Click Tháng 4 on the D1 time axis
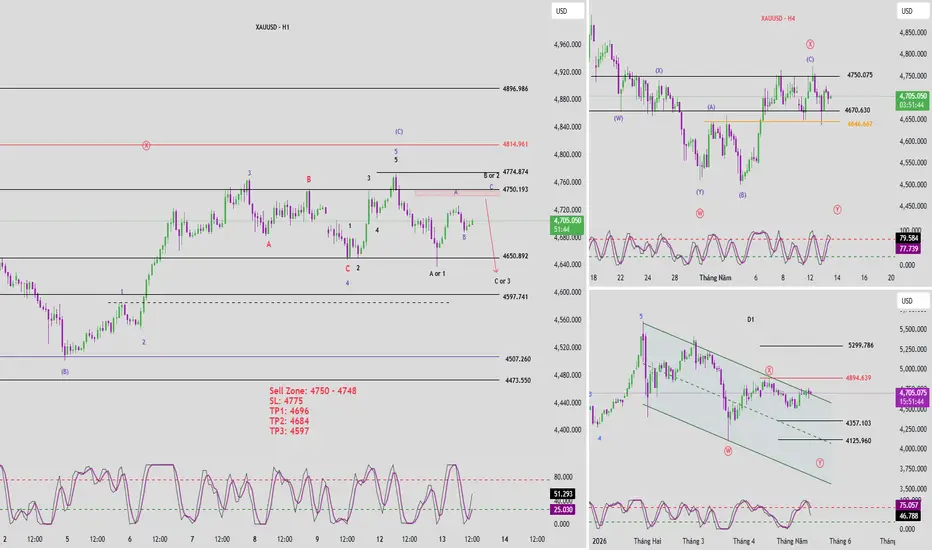Screen dimensions: 932x550 click(744, 541)
